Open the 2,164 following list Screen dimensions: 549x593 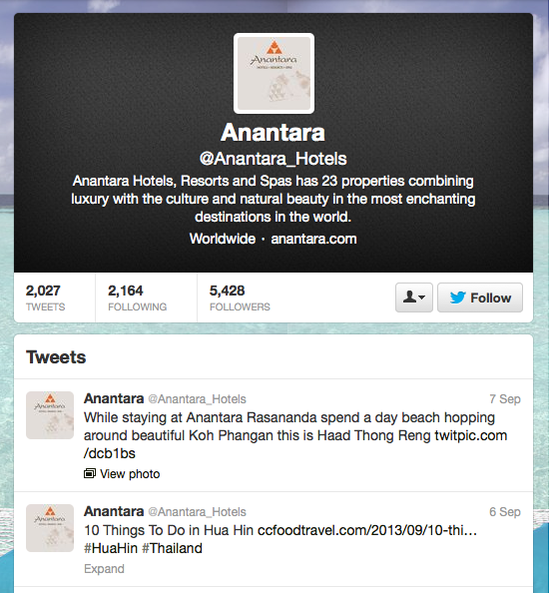pyautogui.click(x=137, y=298)
